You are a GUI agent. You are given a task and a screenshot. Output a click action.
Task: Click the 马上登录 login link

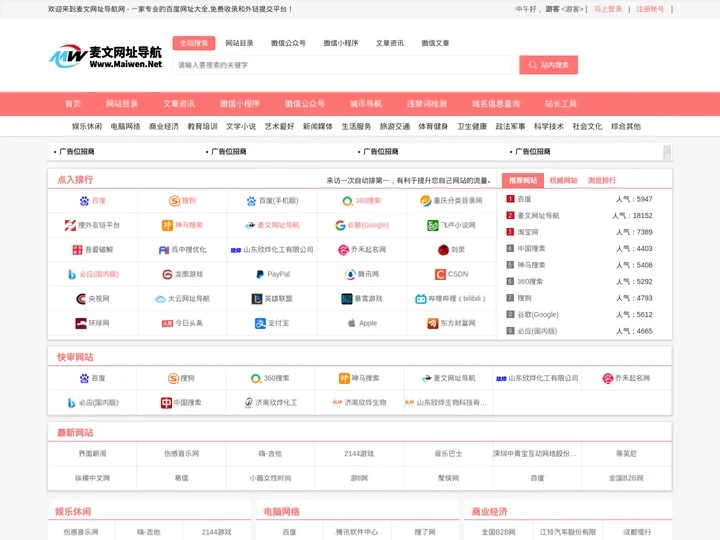pyautogui.click(x=608, y=9)
